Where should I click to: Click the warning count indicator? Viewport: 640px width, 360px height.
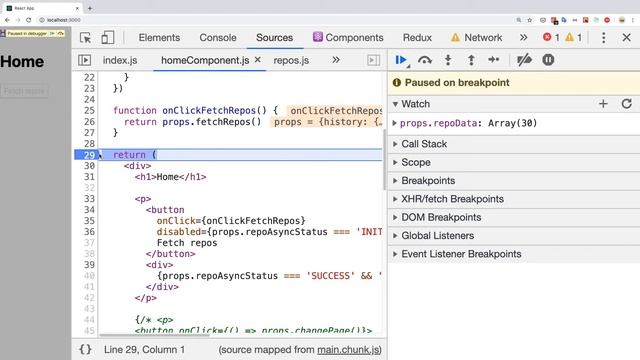tap(573, 38)
